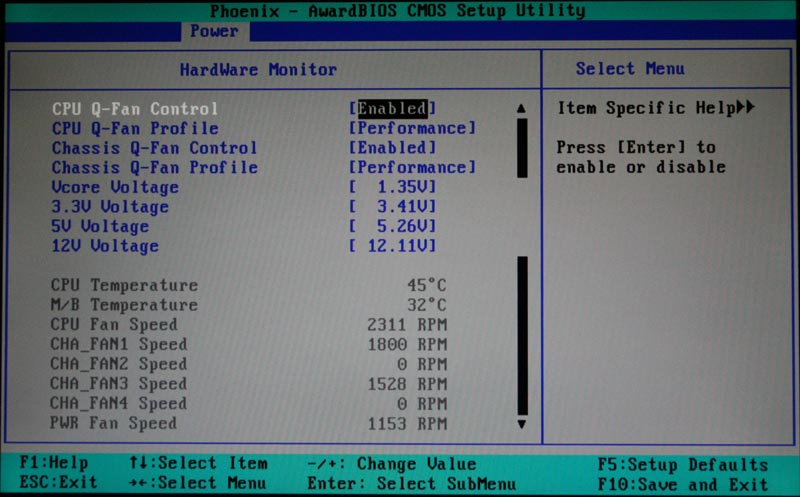Select the 12V Voltage label
The width and height of the screenshot is (800, 497).
[x=105, y=246]
